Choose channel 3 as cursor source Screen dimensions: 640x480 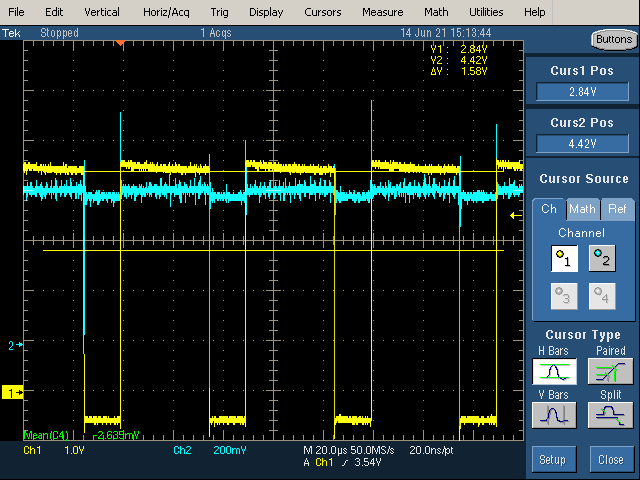tap(564, 296)
